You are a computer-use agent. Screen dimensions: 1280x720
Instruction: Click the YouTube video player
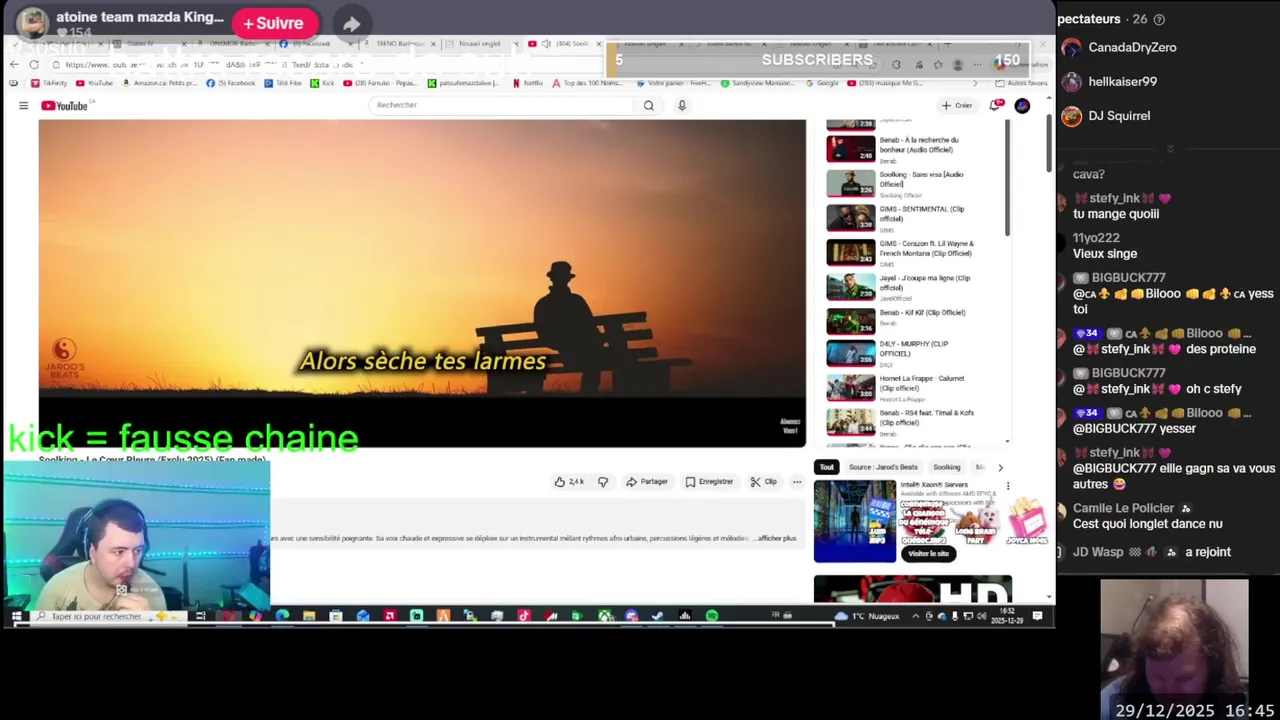click(x=422, y=283)
